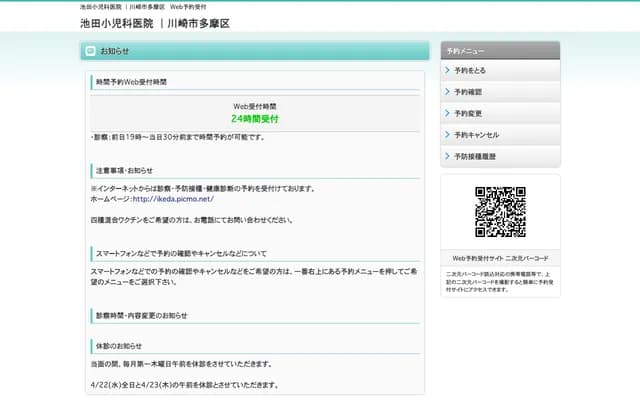640x400 pixels.
Task: Click the QR code image
Action: click(x=500, y=212)
